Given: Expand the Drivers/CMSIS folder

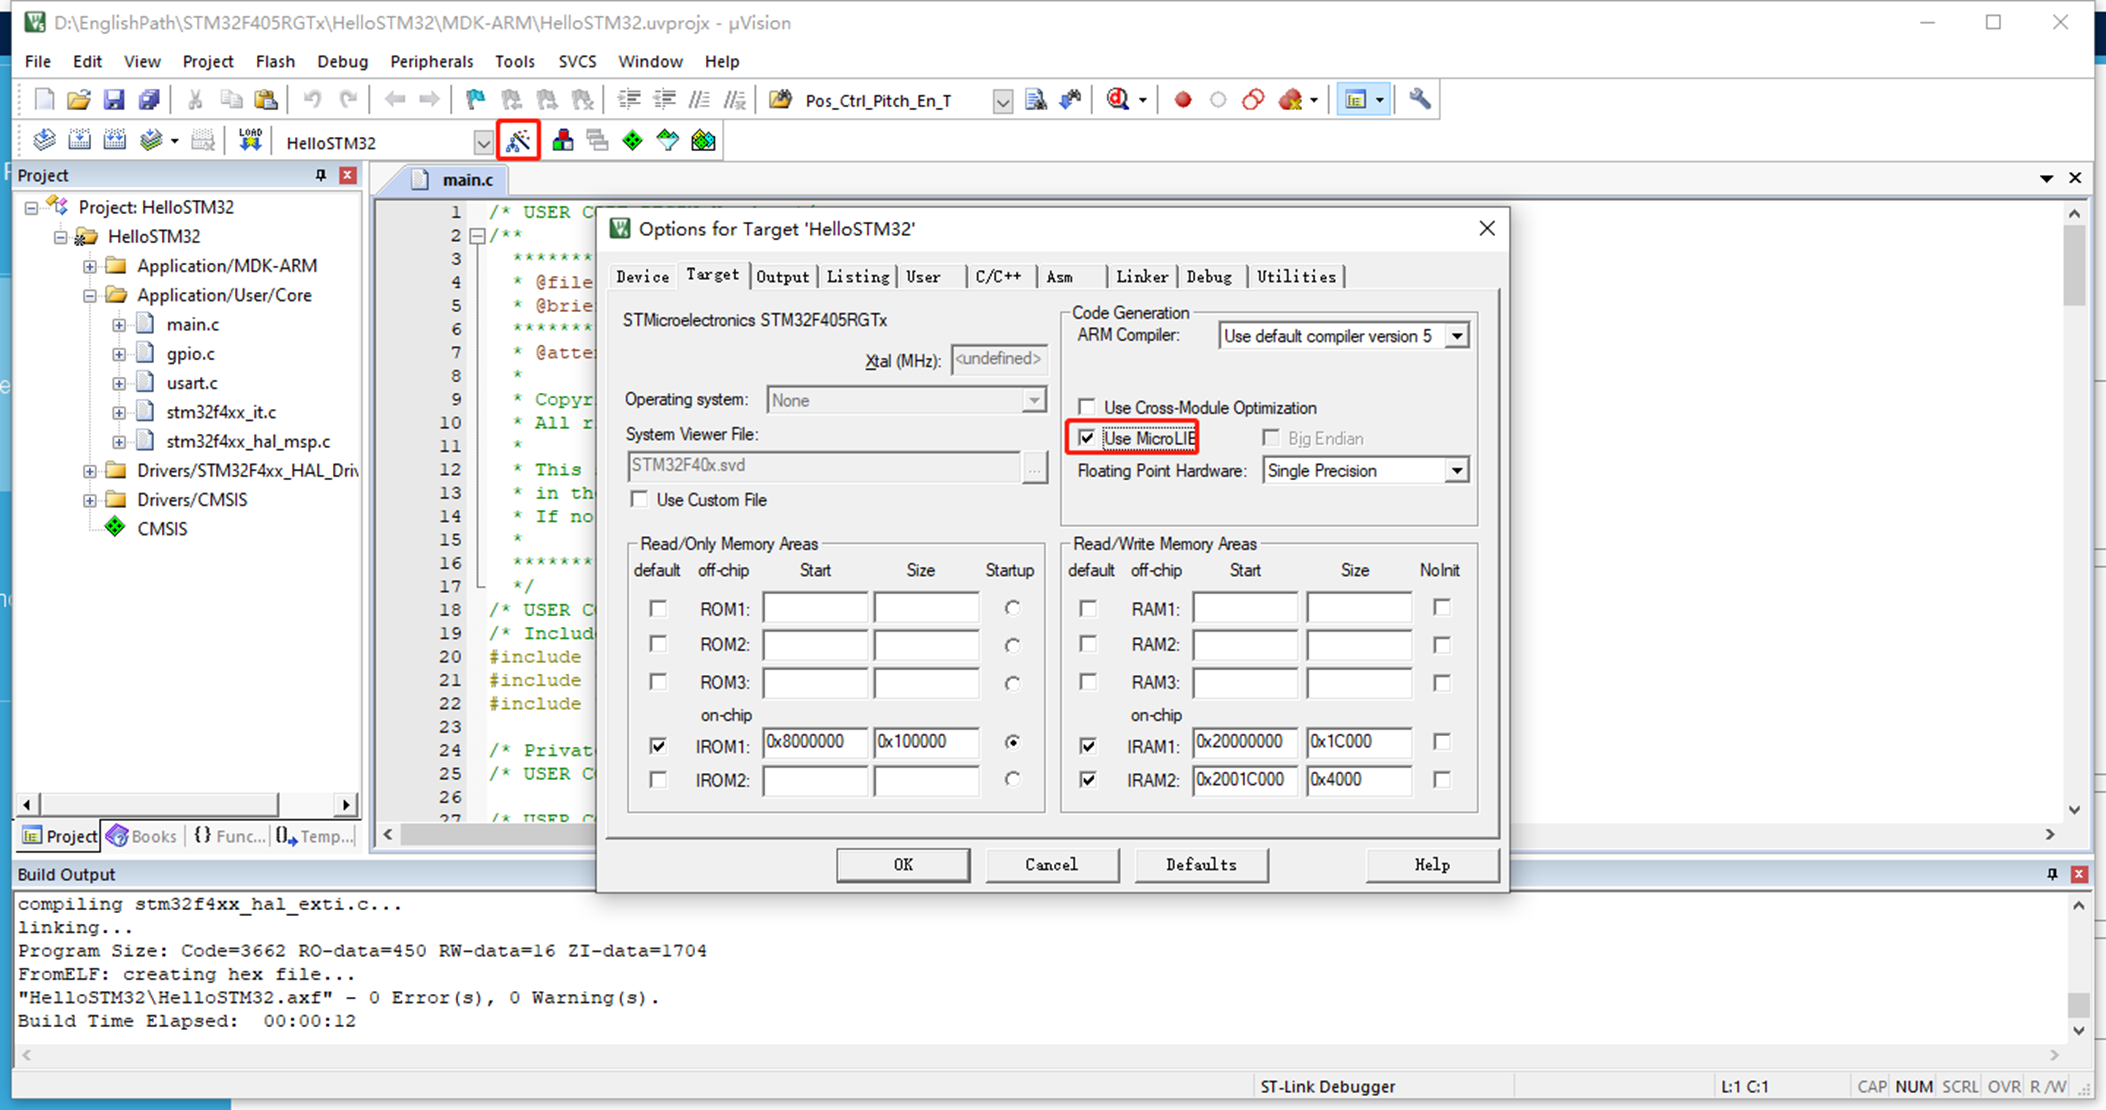Looking at the screenshot, I should [90, 499].
